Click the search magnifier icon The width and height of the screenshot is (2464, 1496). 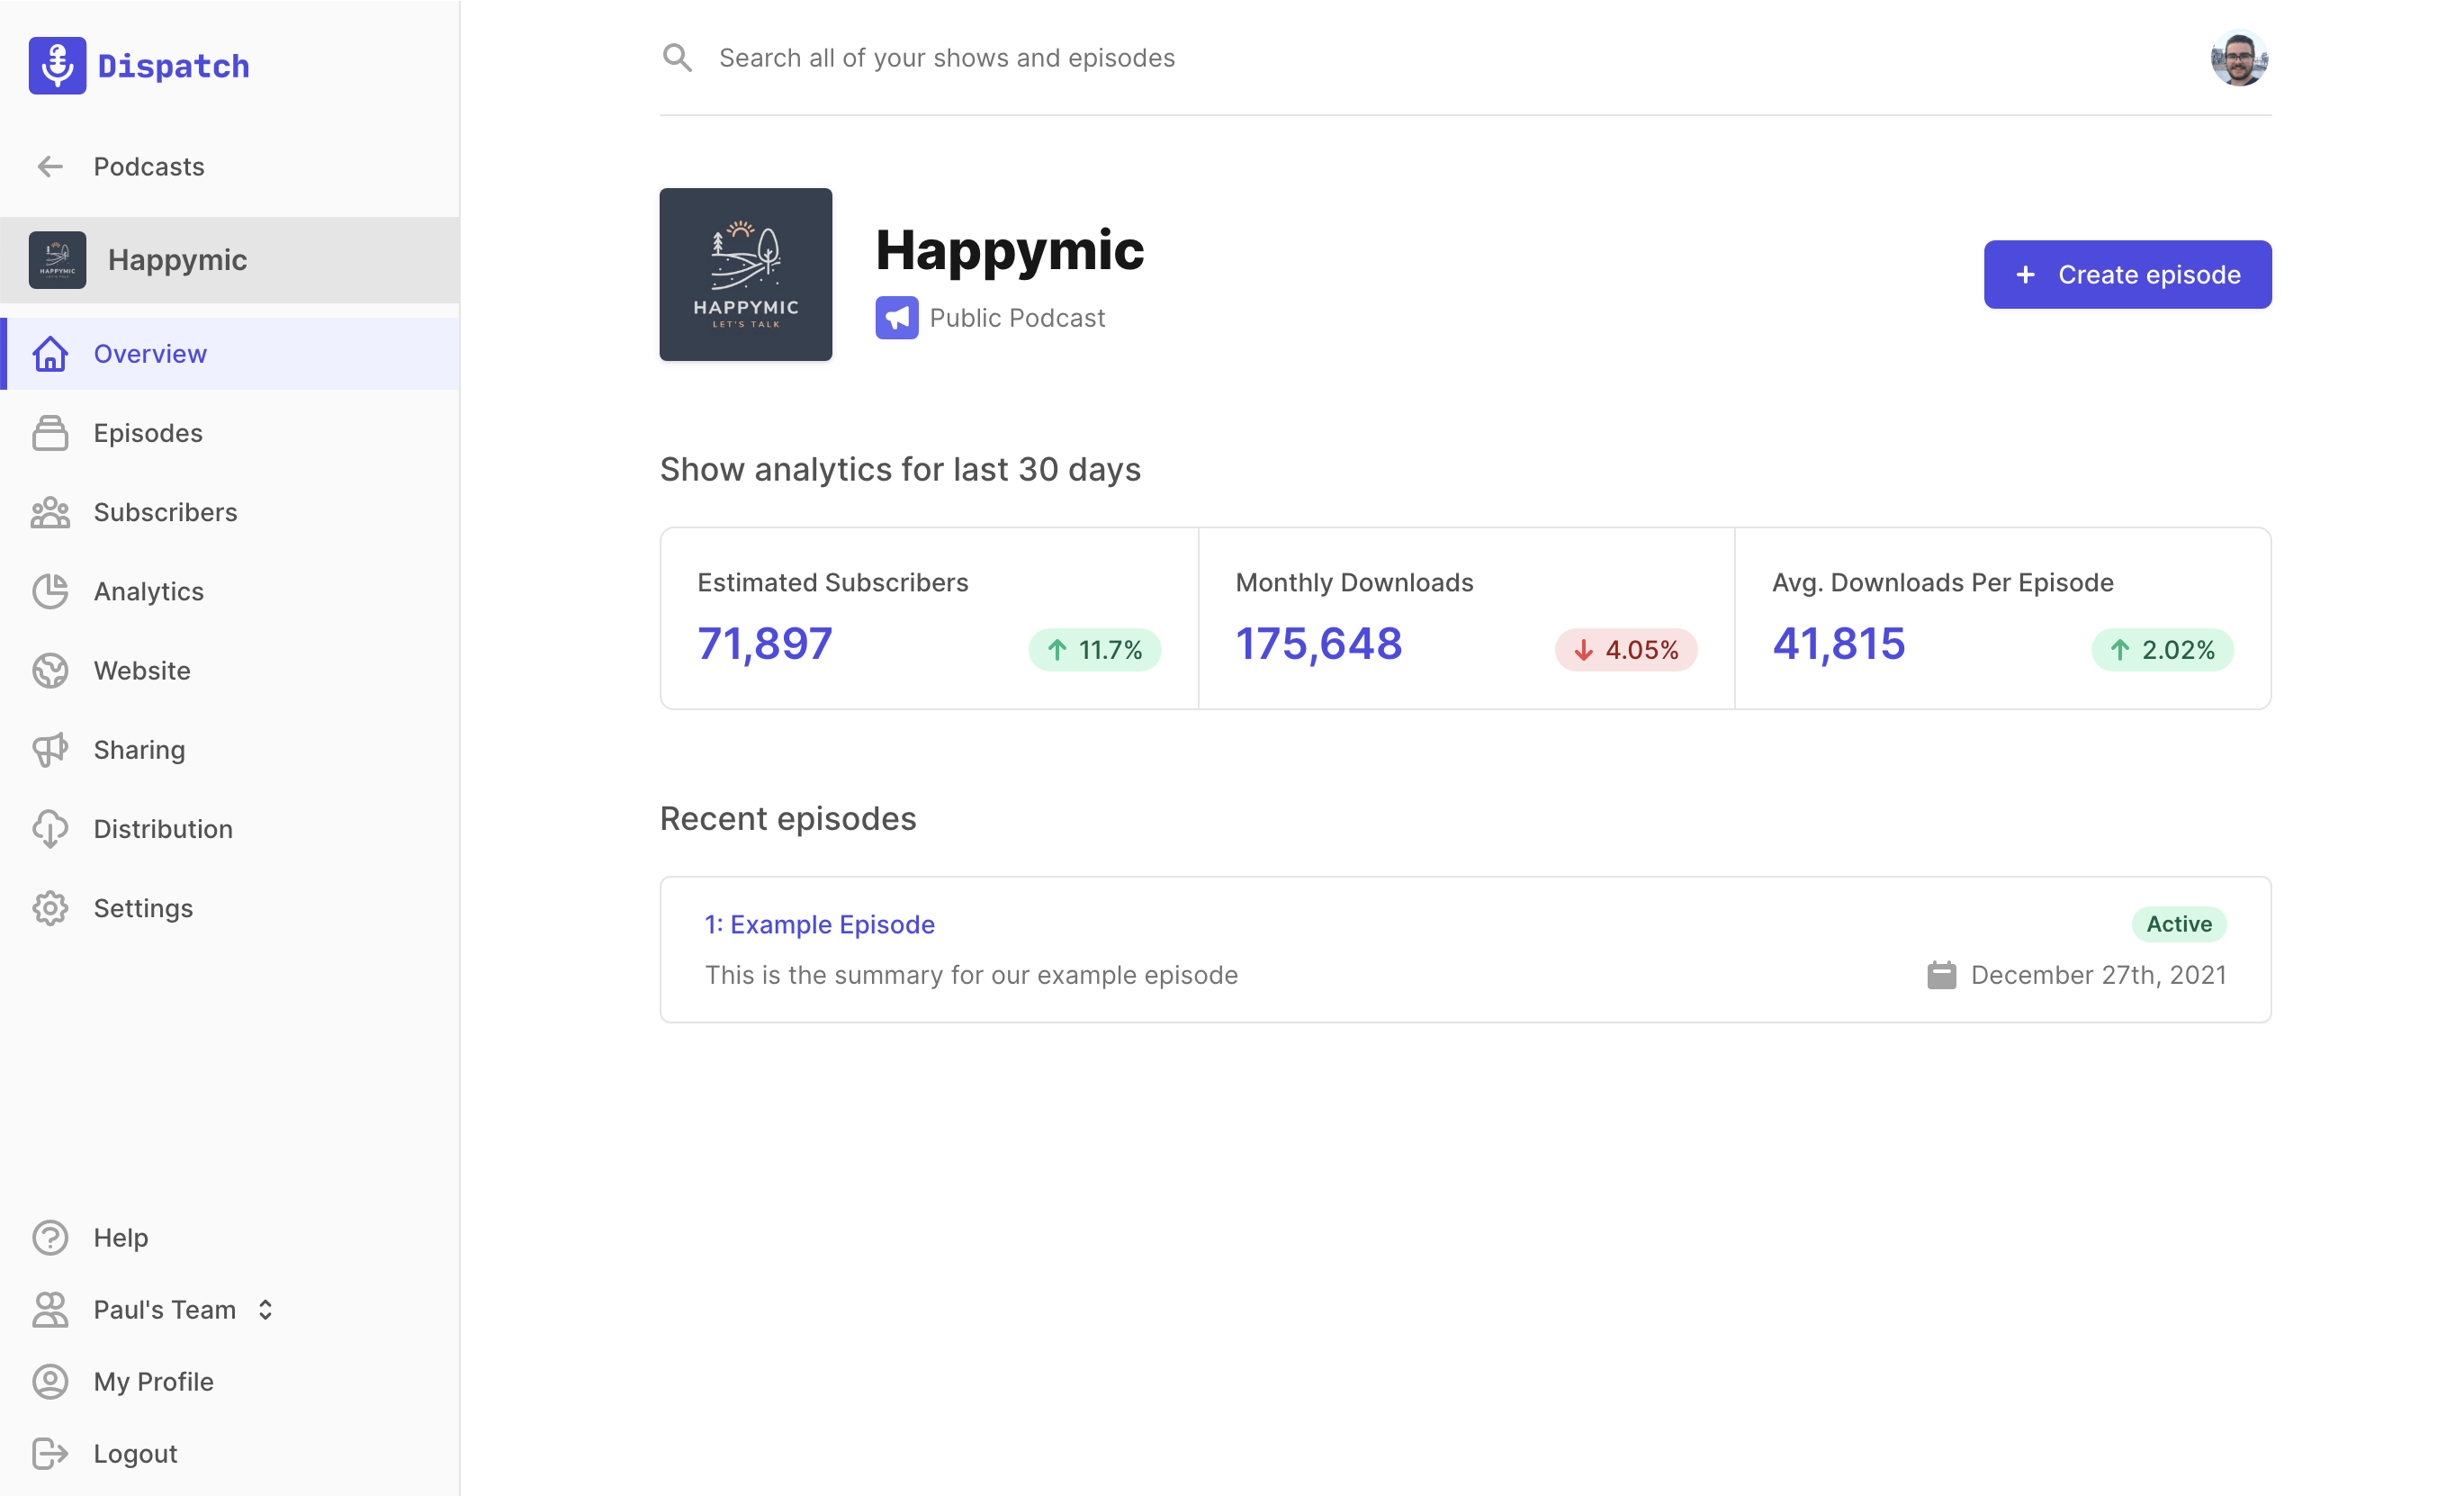[x=677, y=58]
